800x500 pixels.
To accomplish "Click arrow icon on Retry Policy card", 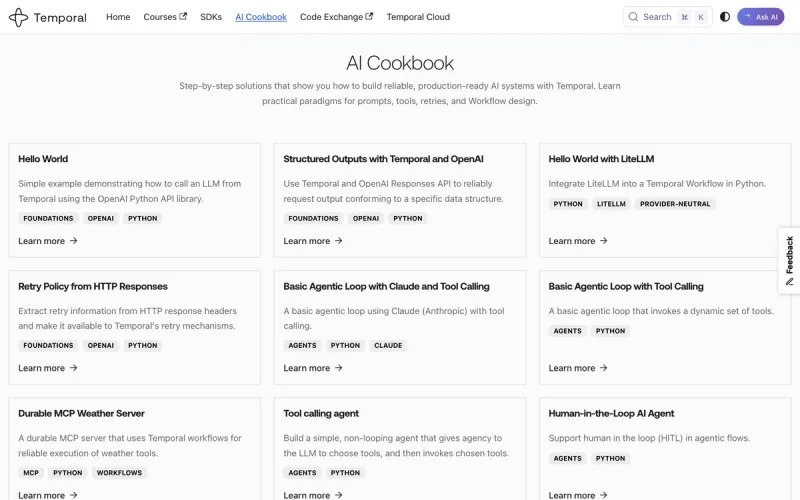I will [73, 367].
